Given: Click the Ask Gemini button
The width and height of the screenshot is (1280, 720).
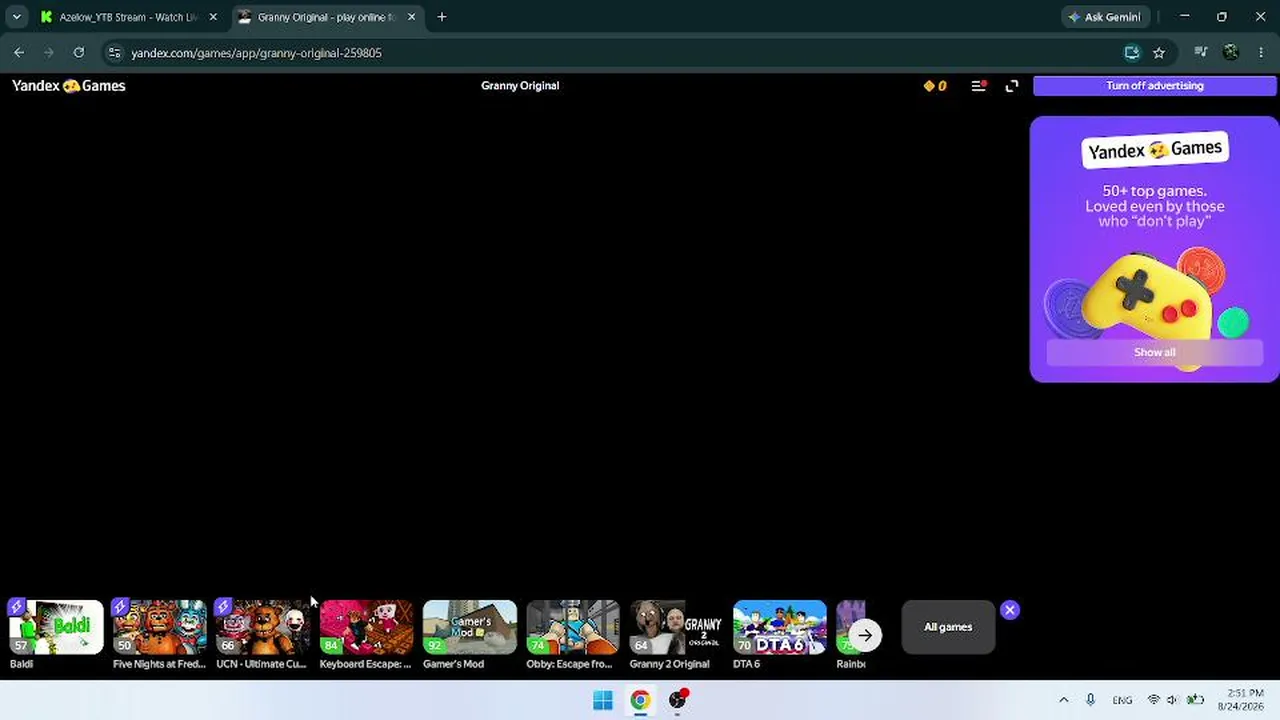Looking at the screenshot, I should [1105, 17].
